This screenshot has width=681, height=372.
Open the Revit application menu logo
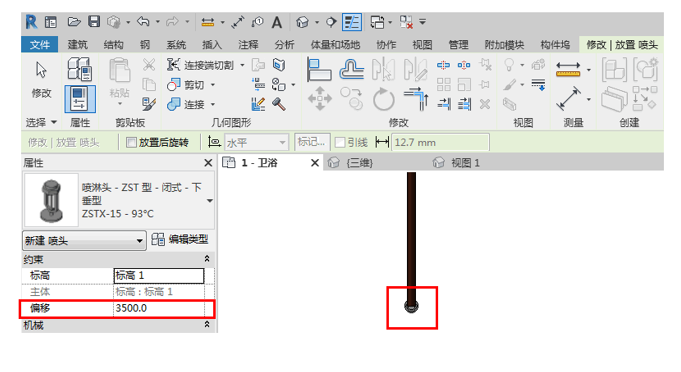pos(31,22)
